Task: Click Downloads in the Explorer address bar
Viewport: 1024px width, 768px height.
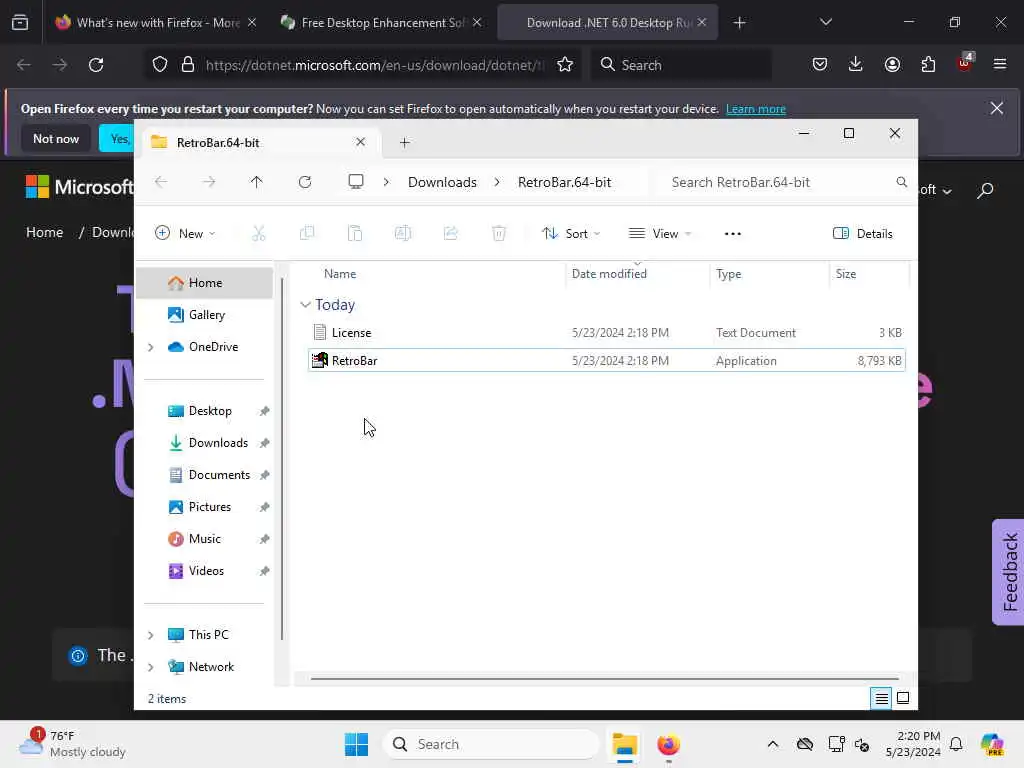Action: point(442,182)
